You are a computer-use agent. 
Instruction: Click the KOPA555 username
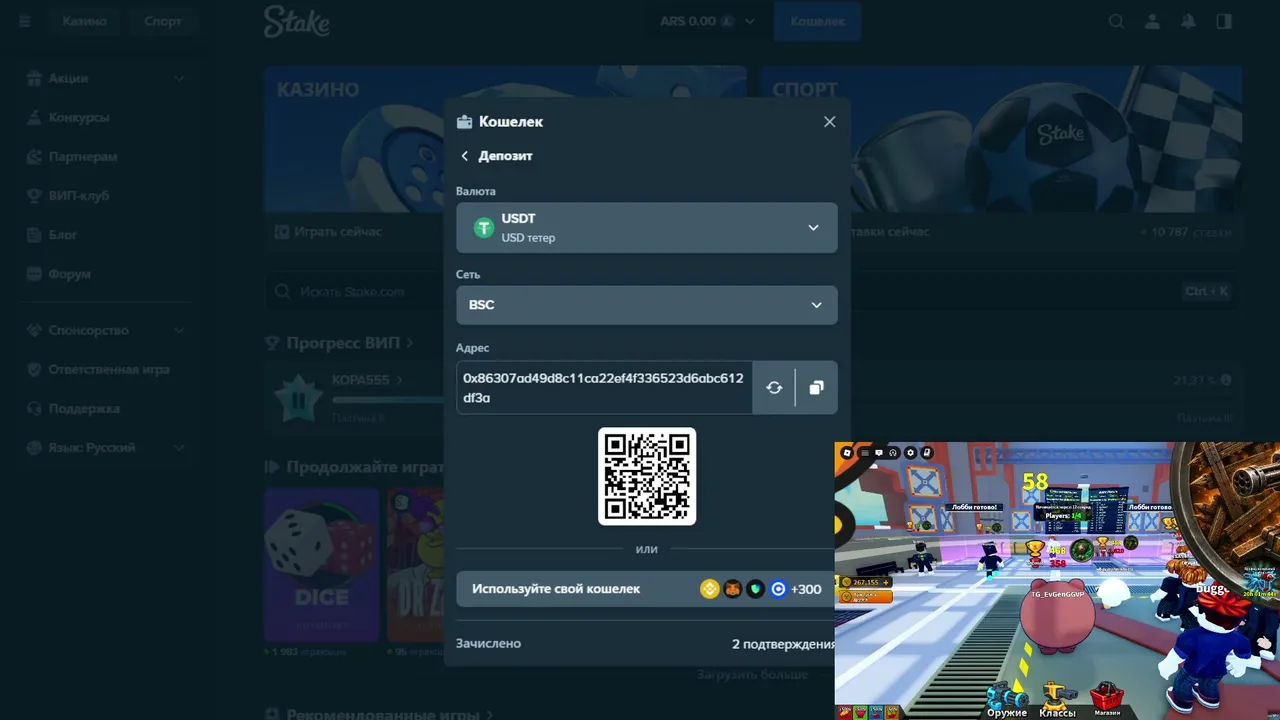point(361,380)
